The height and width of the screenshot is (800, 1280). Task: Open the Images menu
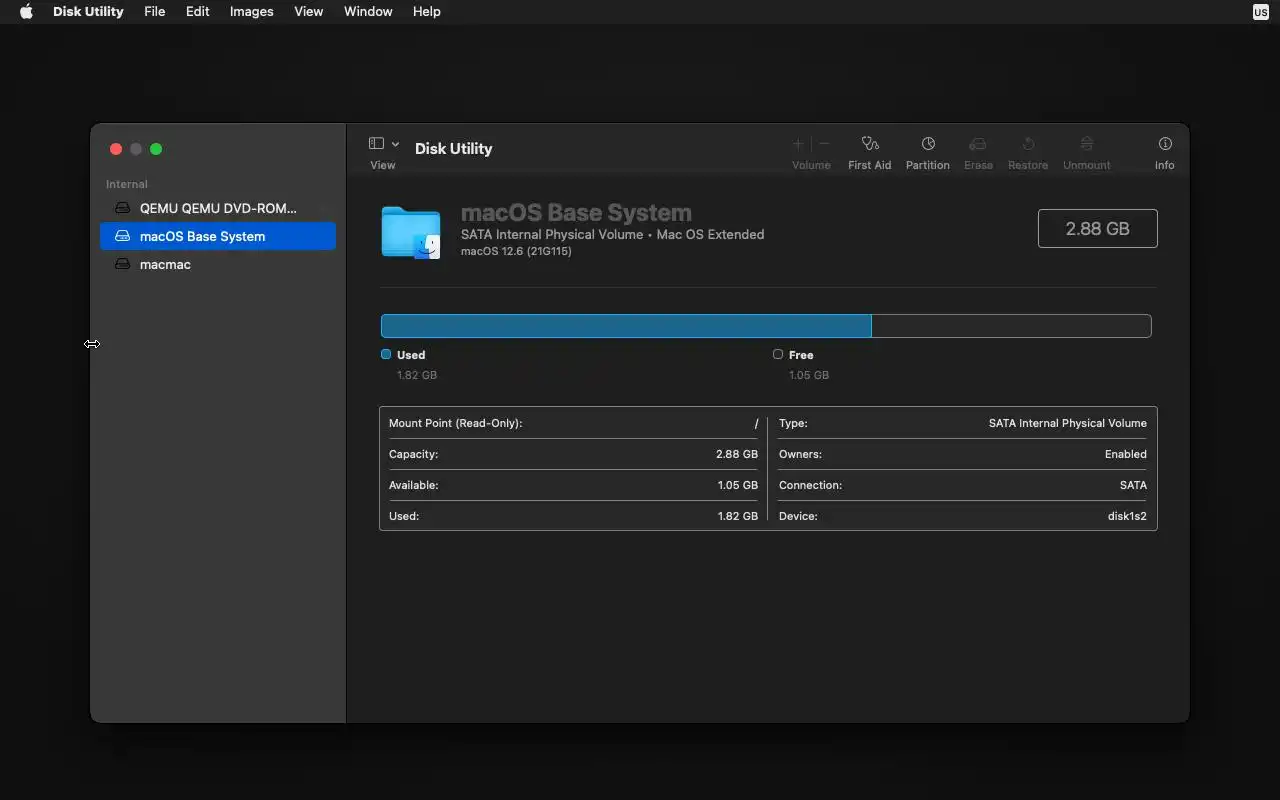pyautogui.click(x=251, y=12)
